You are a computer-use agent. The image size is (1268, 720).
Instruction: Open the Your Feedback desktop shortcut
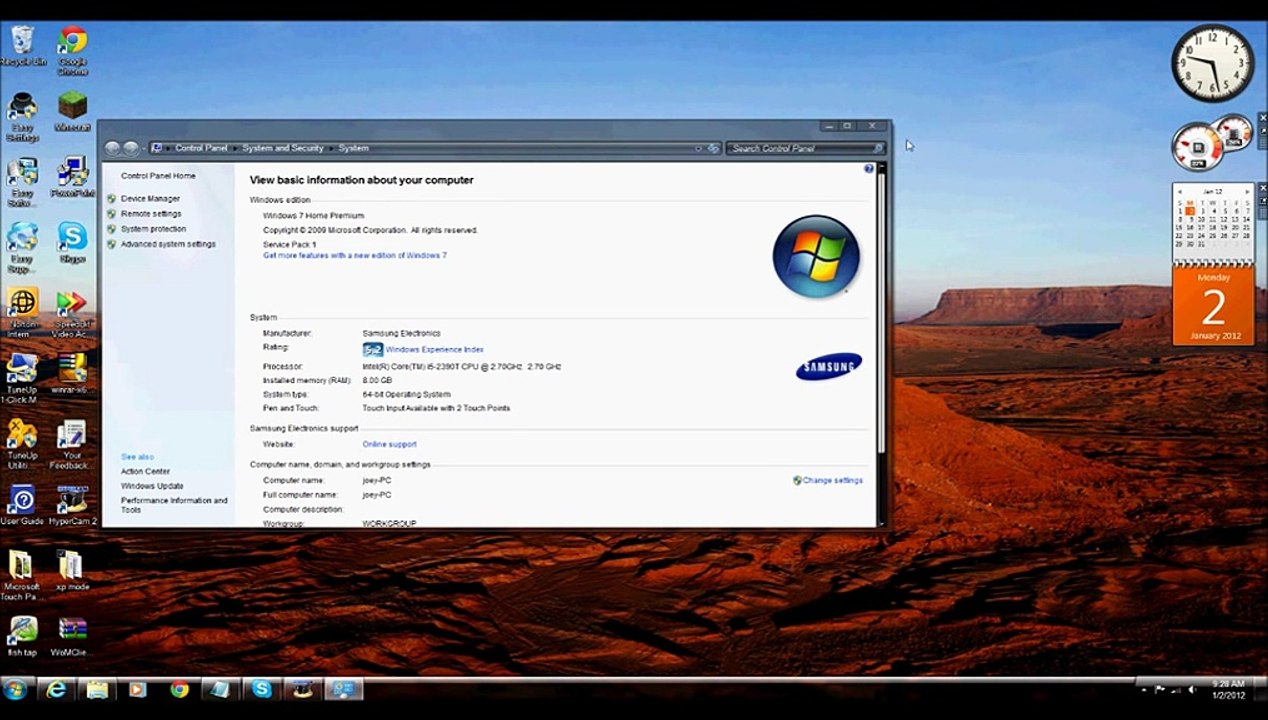pos(72,445)
